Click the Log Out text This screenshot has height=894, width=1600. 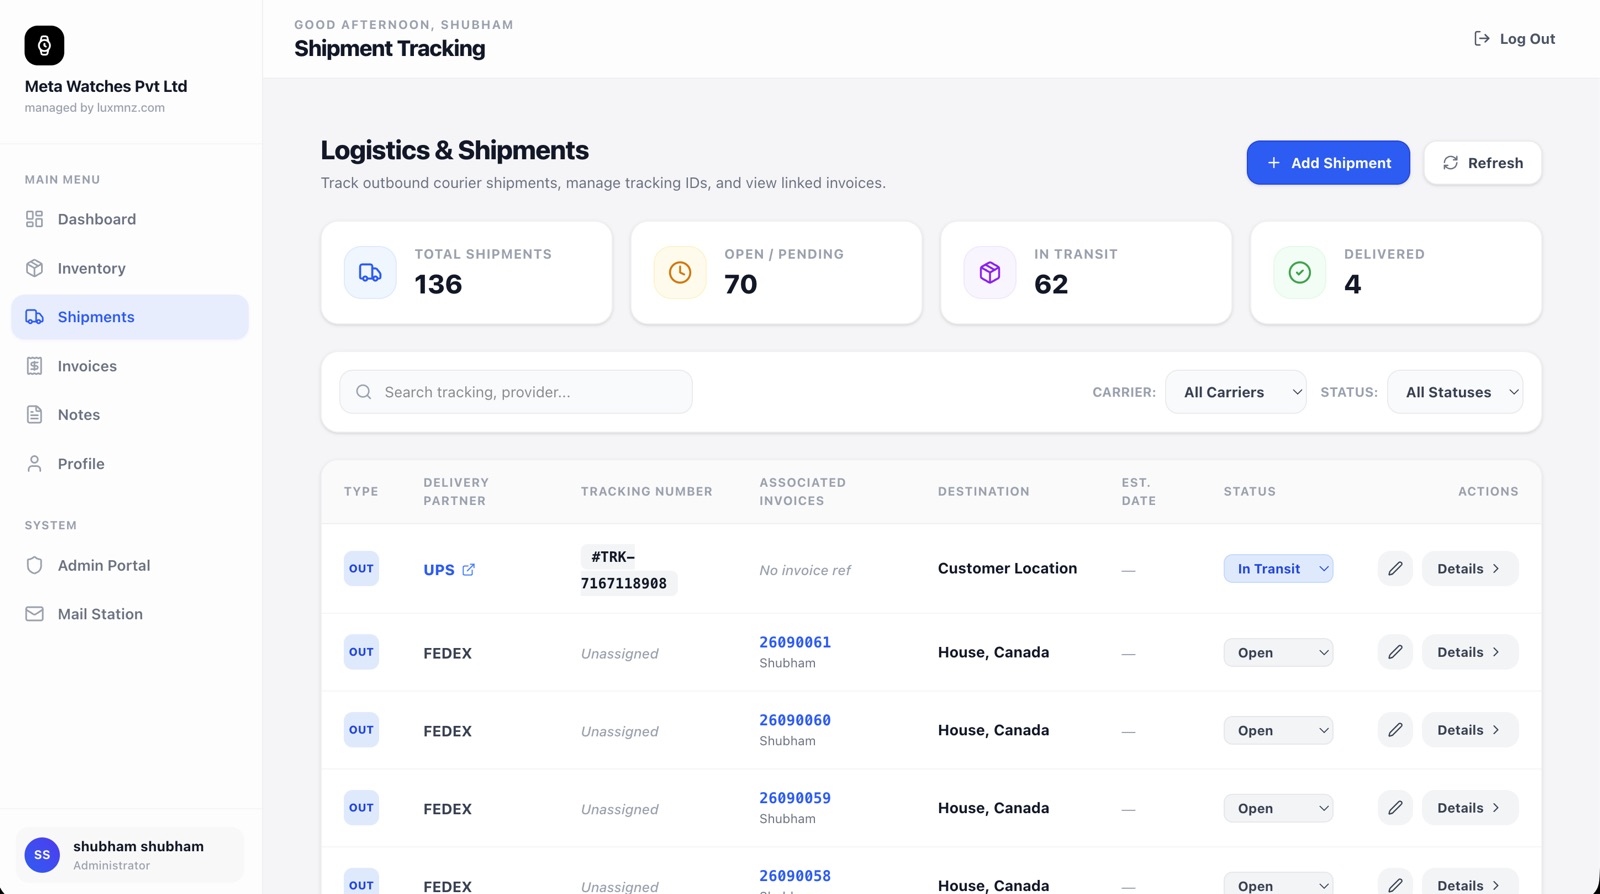tap(1527, 39)
